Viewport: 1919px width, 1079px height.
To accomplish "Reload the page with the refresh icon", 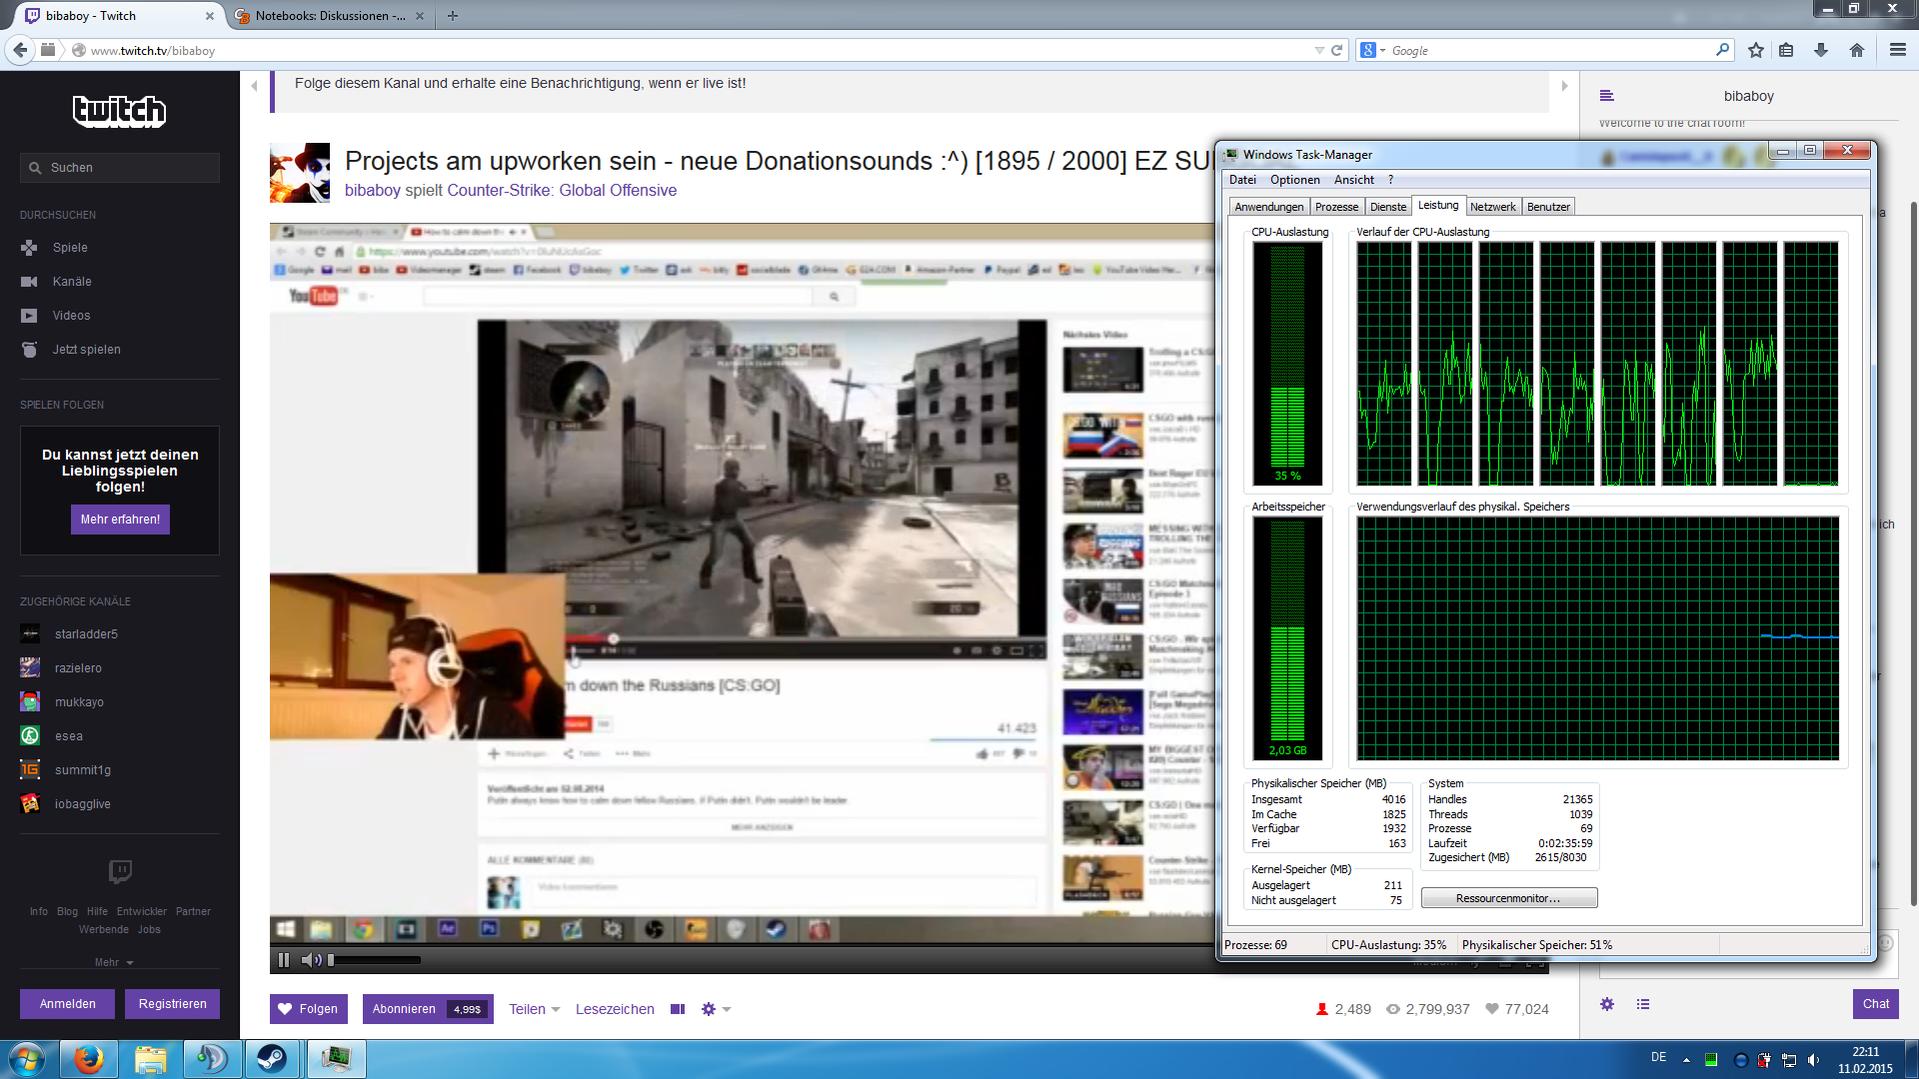I will click(1336, 50).
